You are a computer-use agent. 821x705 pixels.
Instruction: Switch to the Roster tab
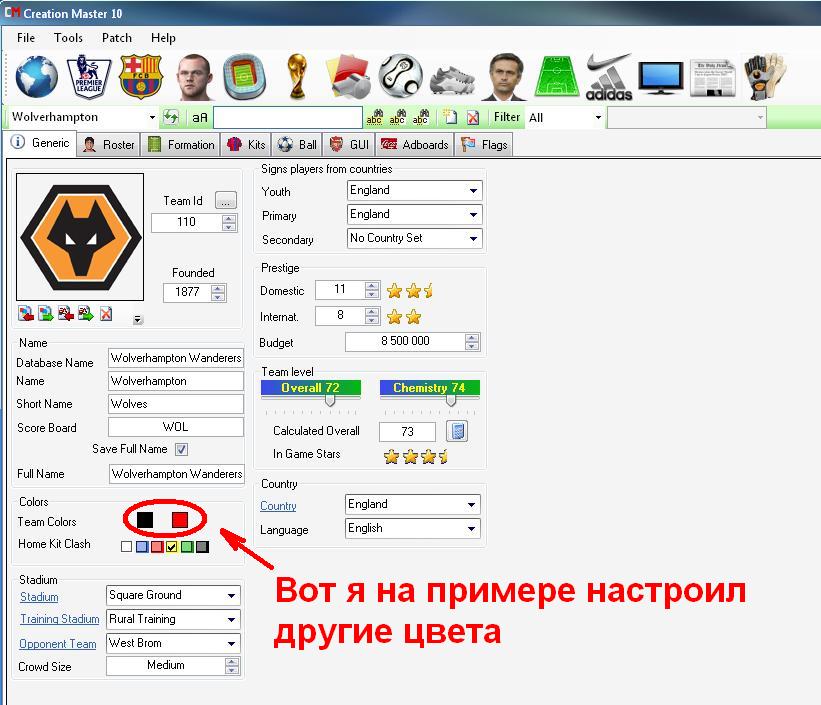[109, 145]
